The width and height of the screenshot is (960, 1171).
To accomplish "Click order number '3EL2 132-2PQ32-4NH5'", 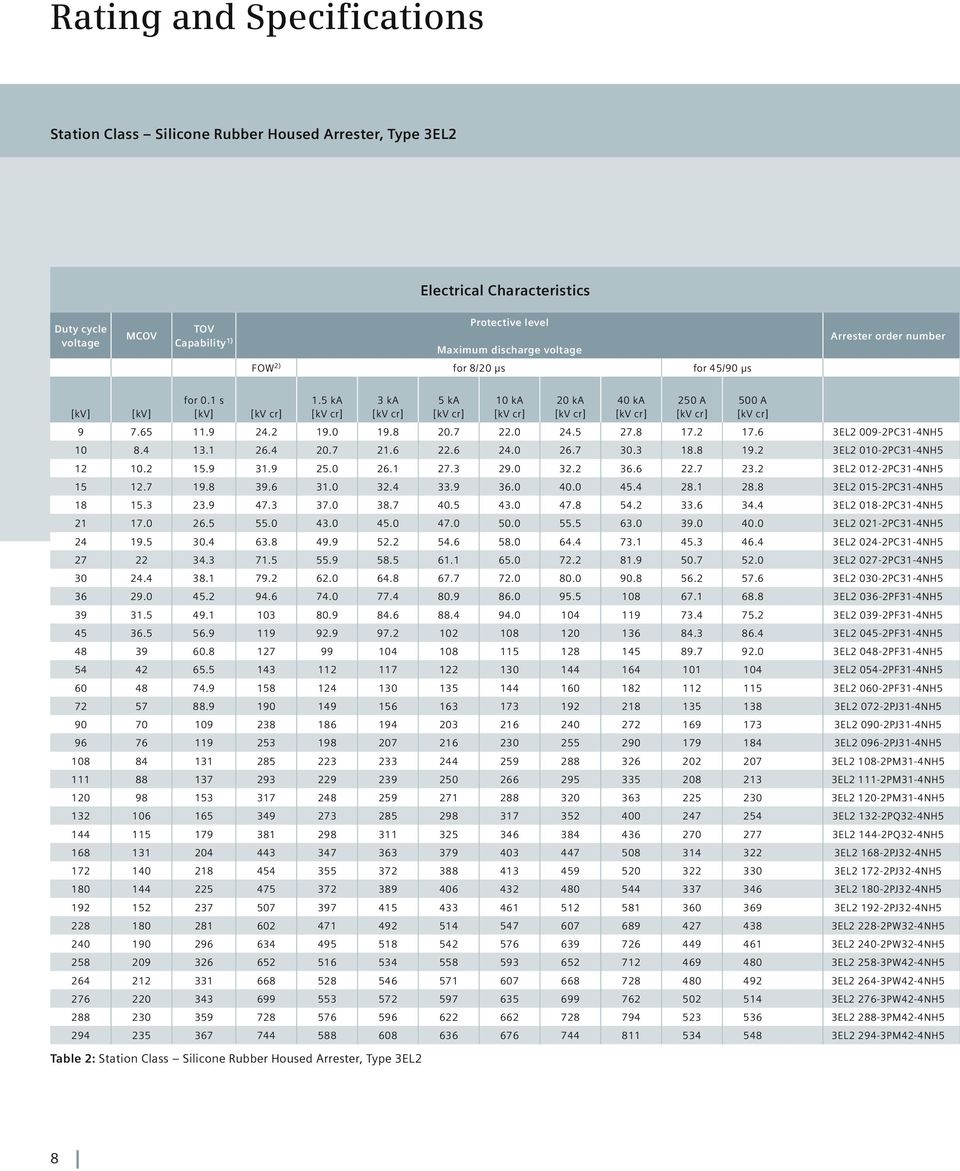I will [888, 816].
